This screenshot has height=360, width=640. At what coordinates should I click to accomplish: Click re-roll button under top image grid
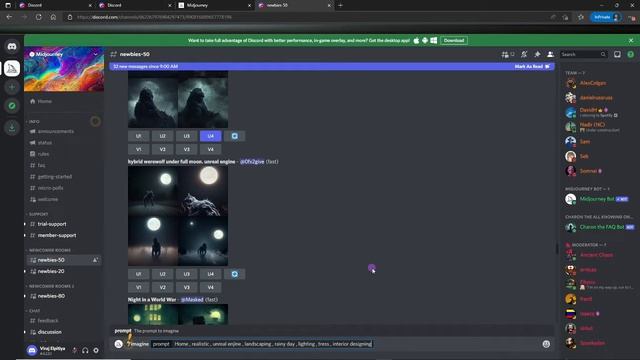pos(235,136)
